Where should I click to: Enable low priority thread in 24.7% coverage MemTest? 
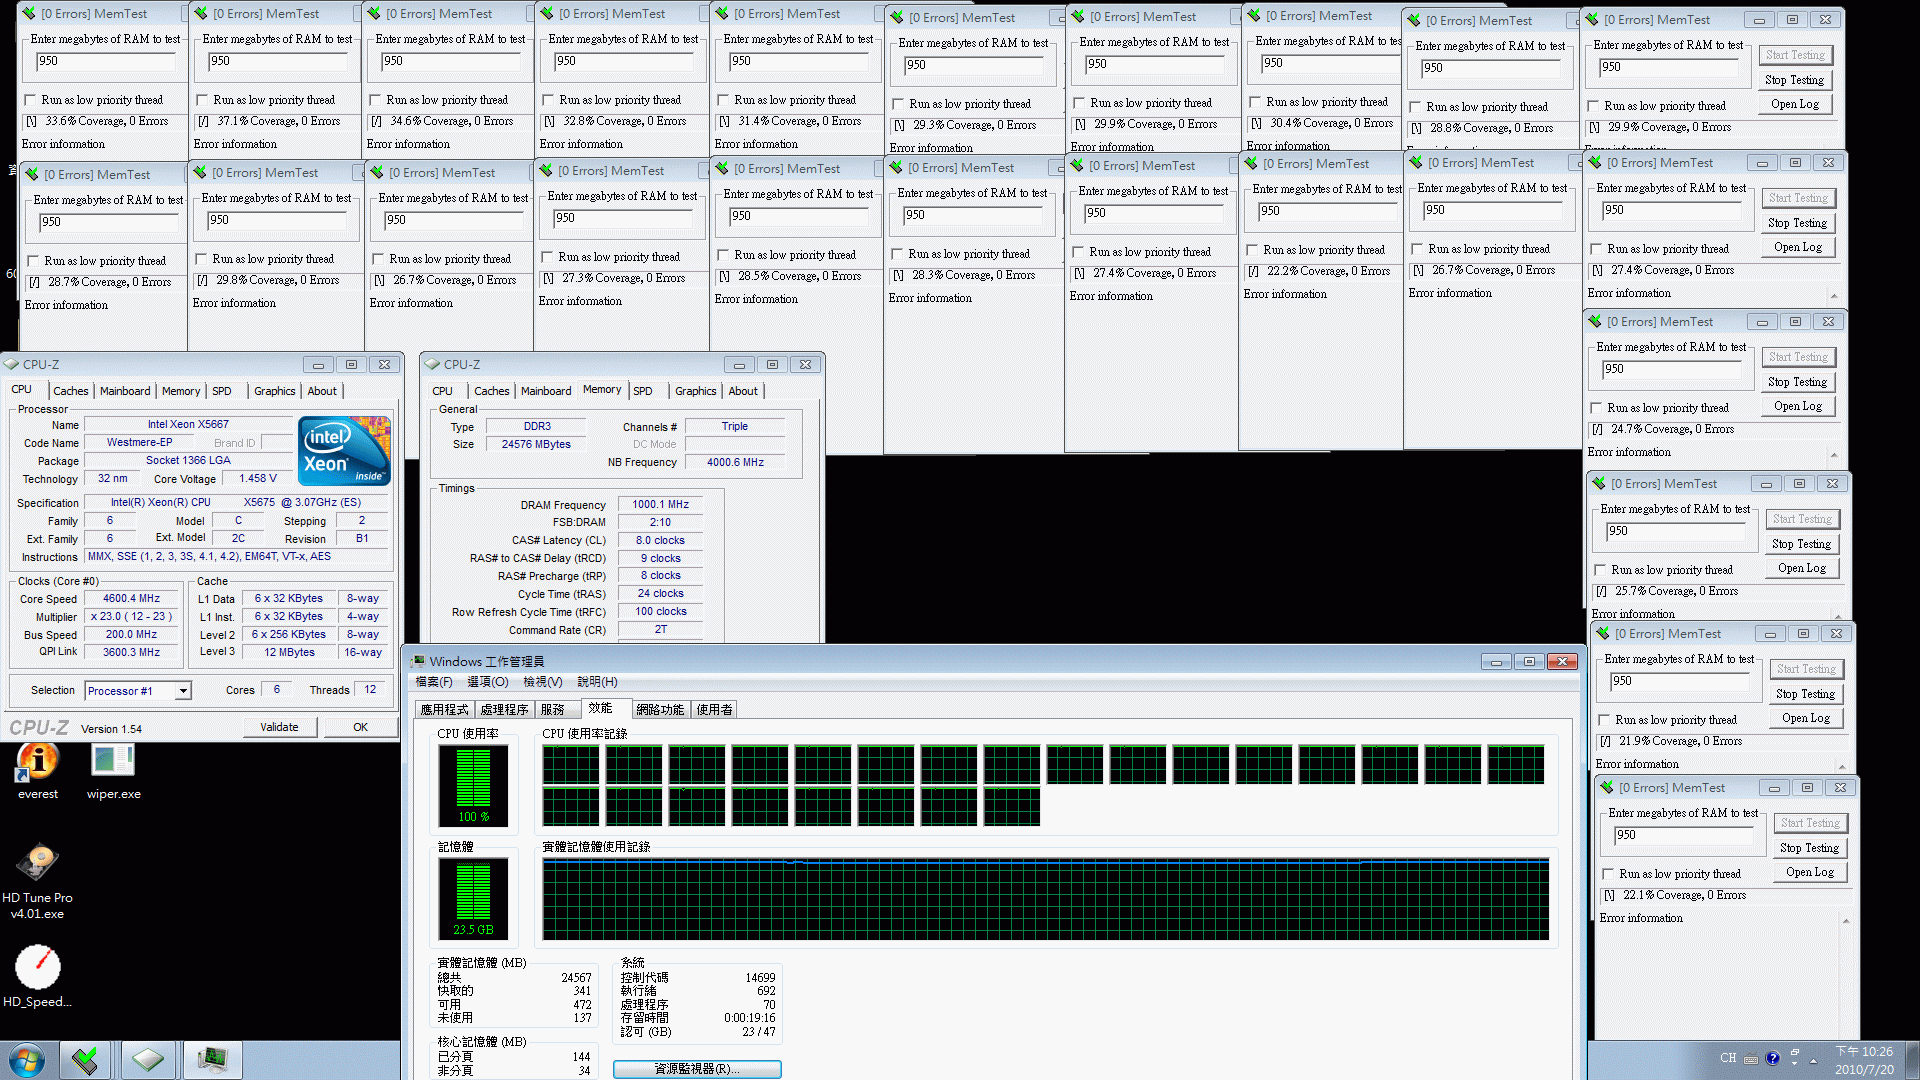[x=1596, y=408]
